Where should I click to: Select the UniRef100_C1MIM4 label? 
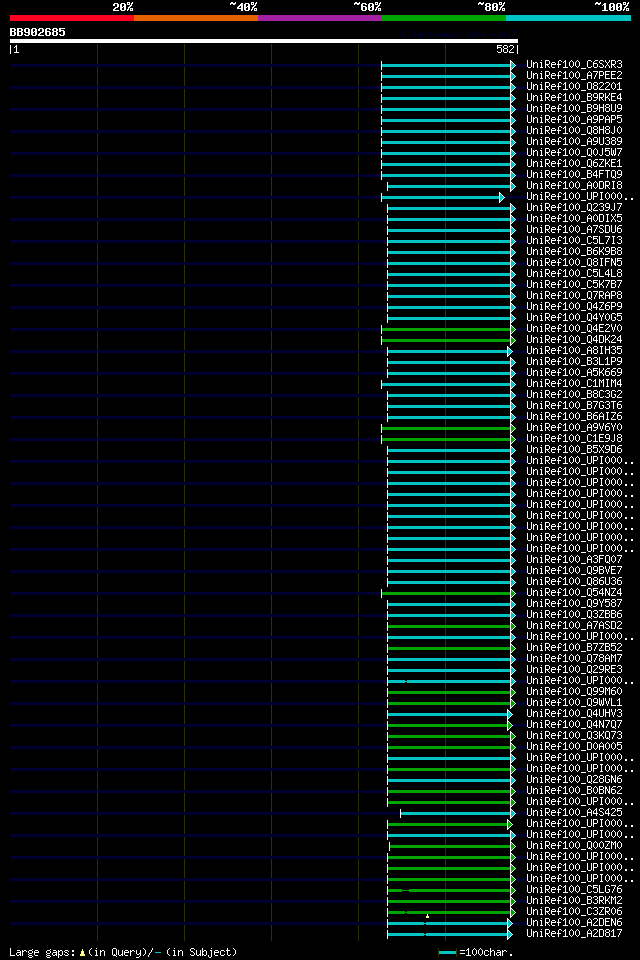[574, 384]
